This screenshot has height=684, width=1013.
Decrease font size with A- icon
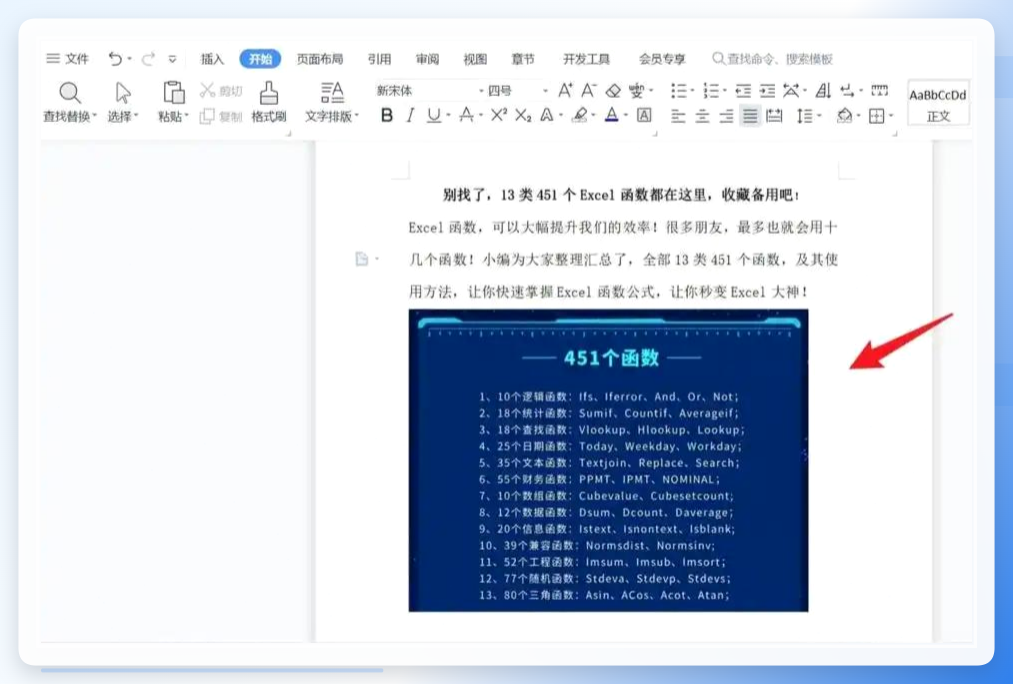(589, 90)
